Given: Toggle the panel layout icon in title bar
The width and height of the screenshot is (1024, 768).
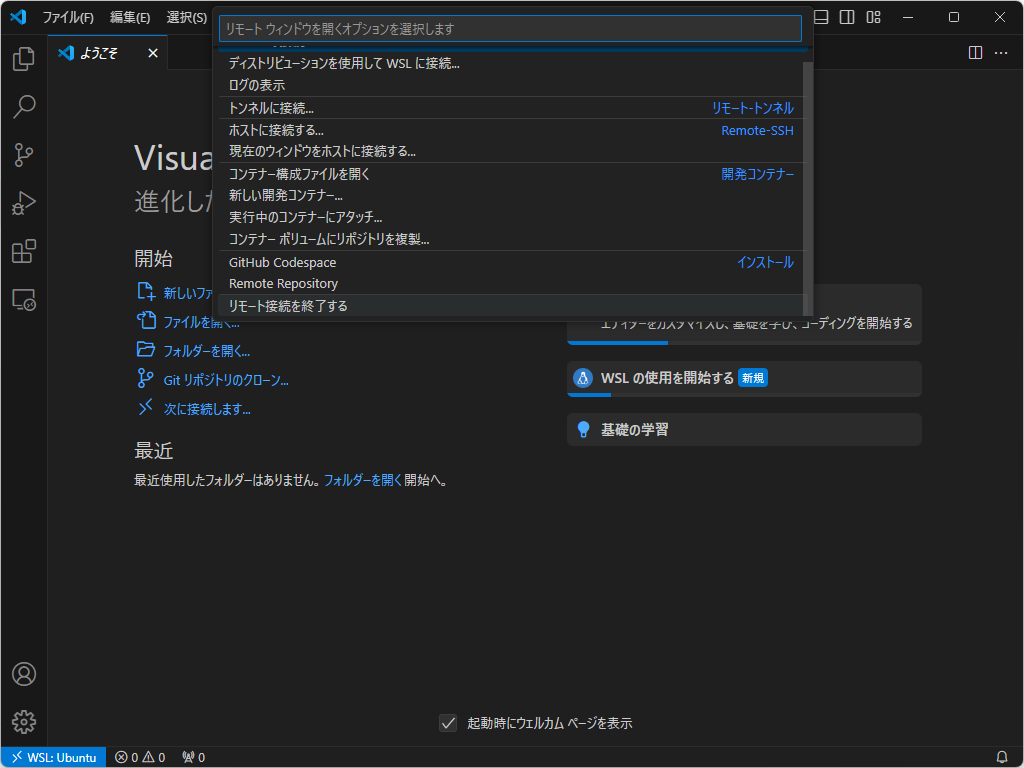Looking at the screenshot, I should click(x=822, y=17).
